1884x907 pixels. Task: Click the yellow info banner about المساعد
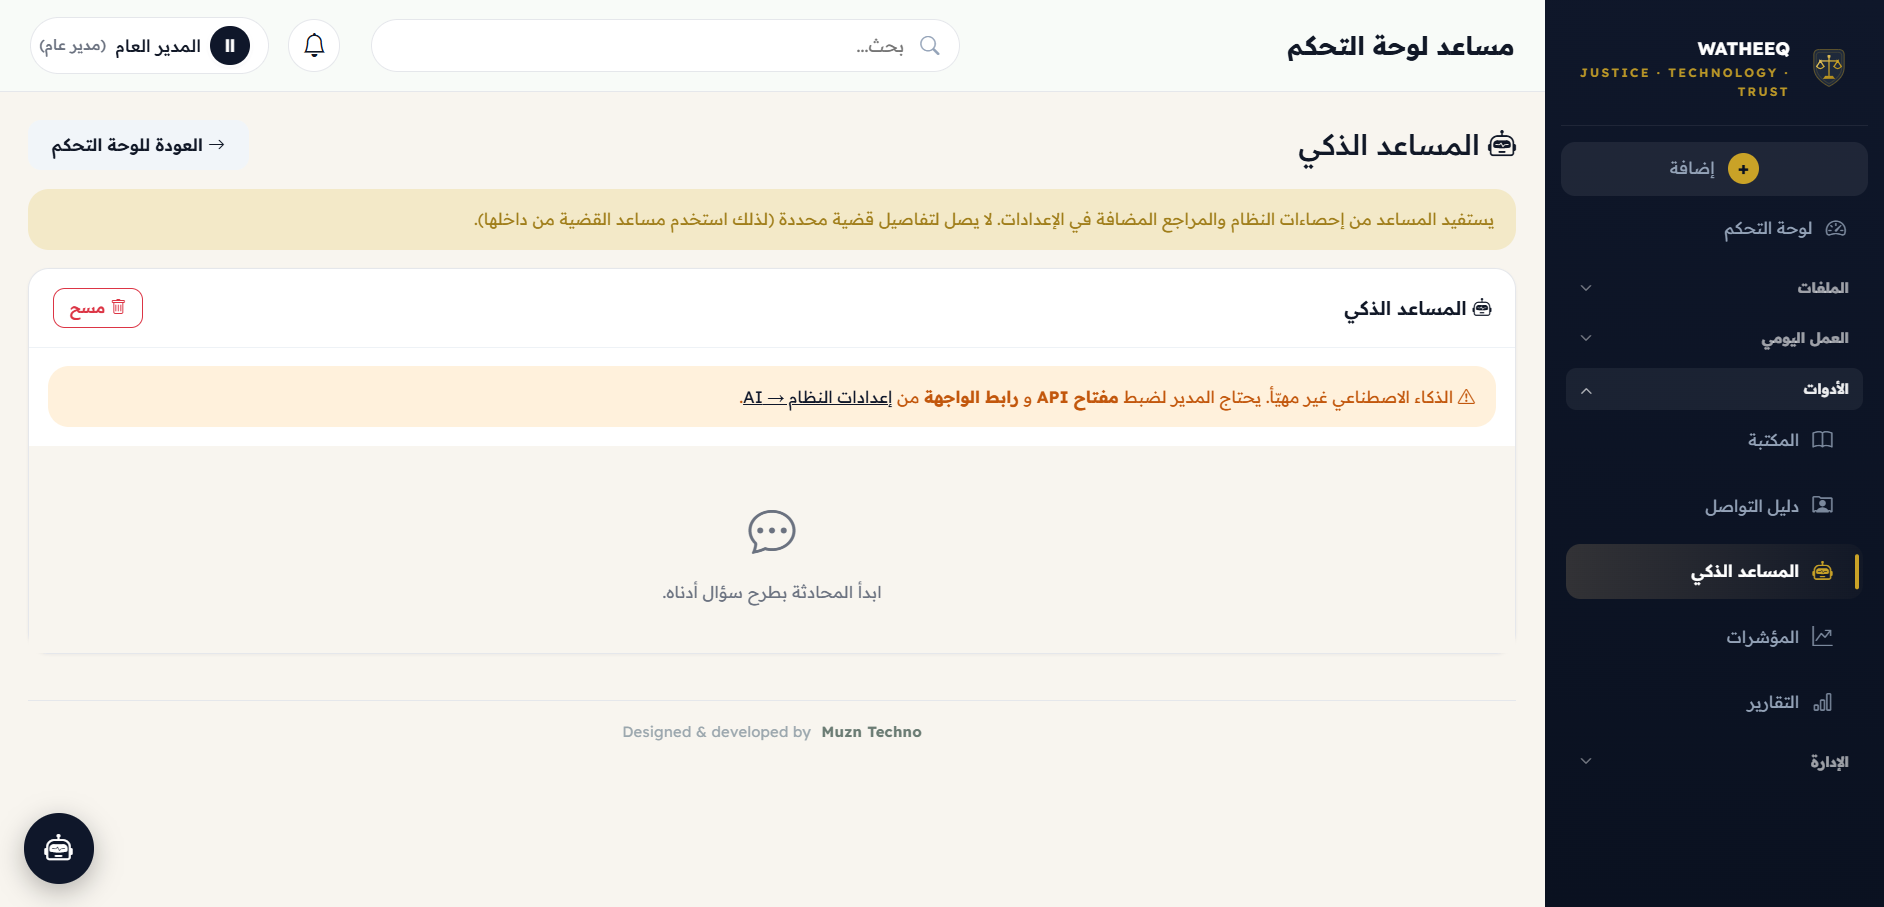click(772, 219)
